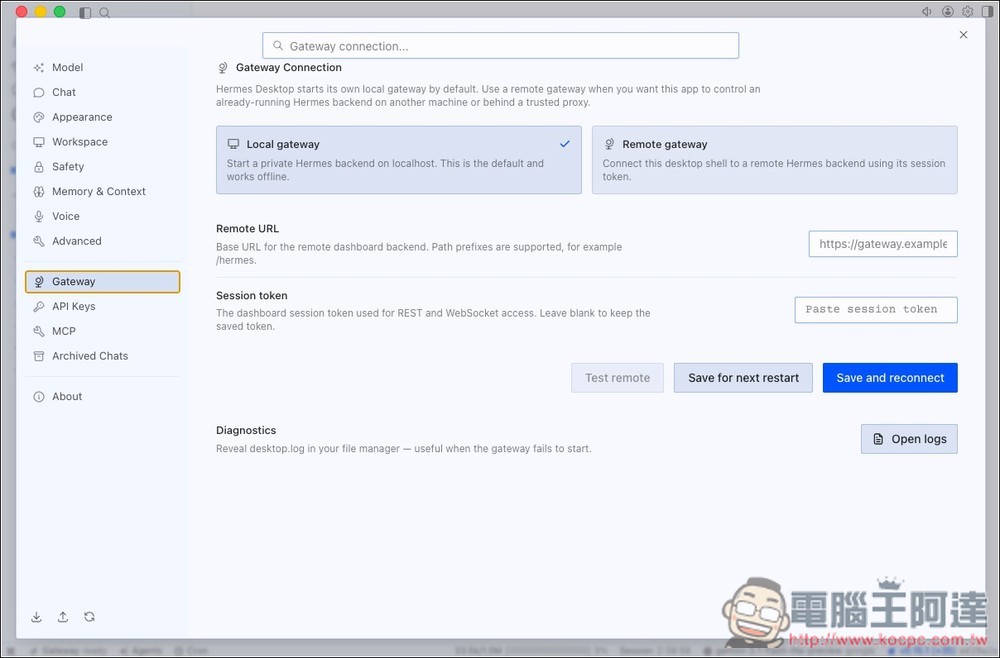Open Archived Chats
The height and width of the screenshot is (658, 1000).
(x=102, y=356)
